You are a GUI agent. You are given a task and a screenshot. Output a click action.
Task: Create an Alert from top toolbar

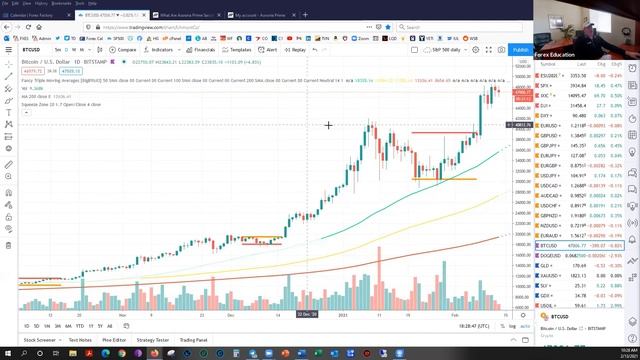coord(268,50)
